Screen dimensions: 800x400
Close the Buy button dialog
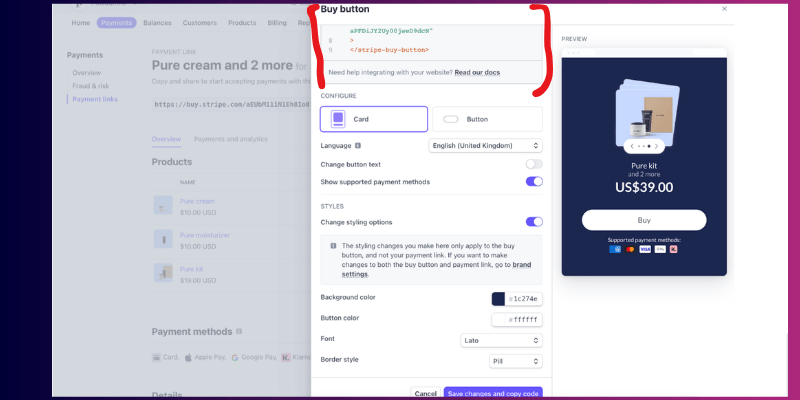tap(724, 8)
